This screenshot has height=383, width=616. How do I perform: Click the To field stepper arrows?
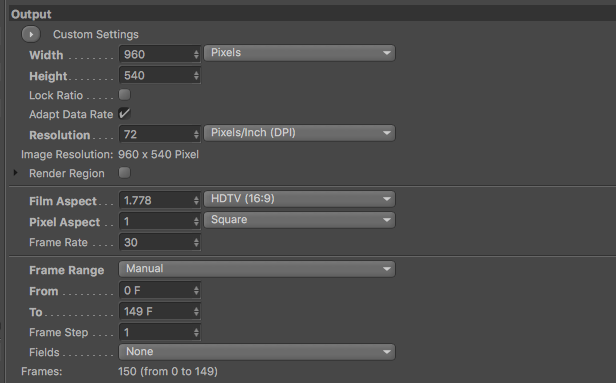click(196, 312)
